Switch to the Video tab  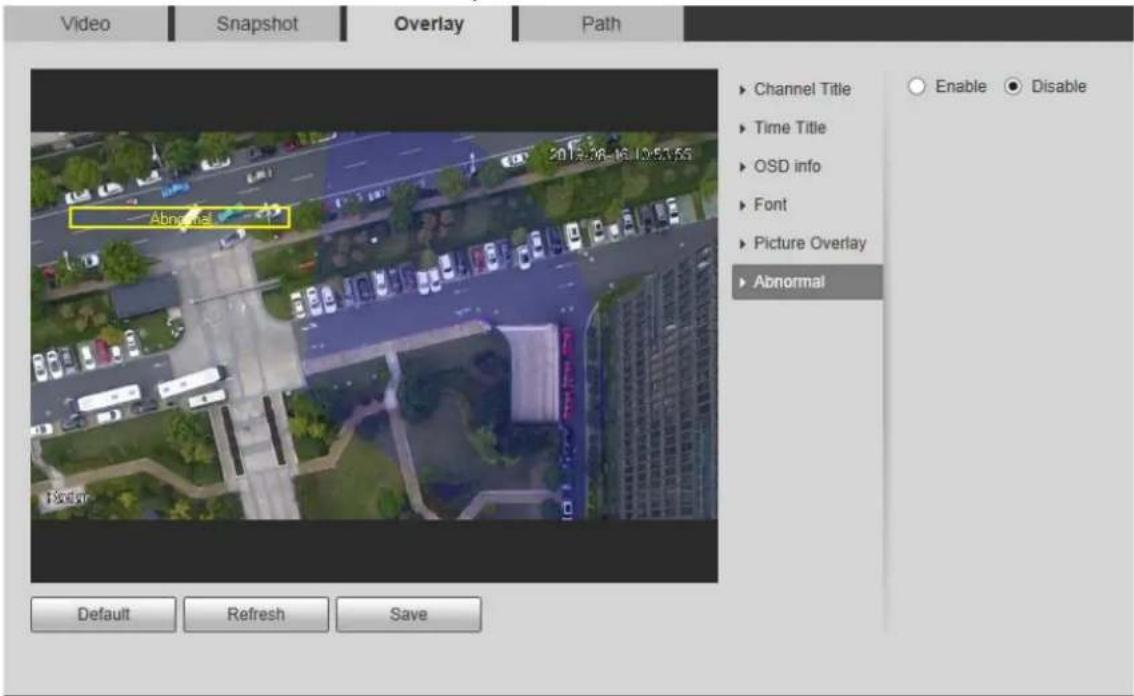point(85,24)
